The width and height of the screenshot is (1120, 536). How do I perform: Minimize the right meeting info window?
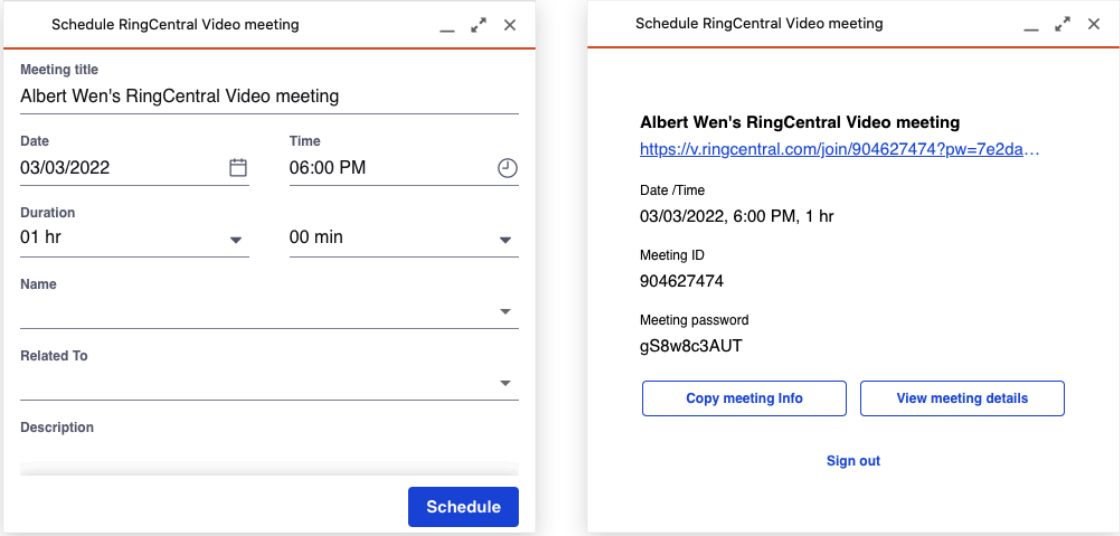click(x=1031, y=30)
